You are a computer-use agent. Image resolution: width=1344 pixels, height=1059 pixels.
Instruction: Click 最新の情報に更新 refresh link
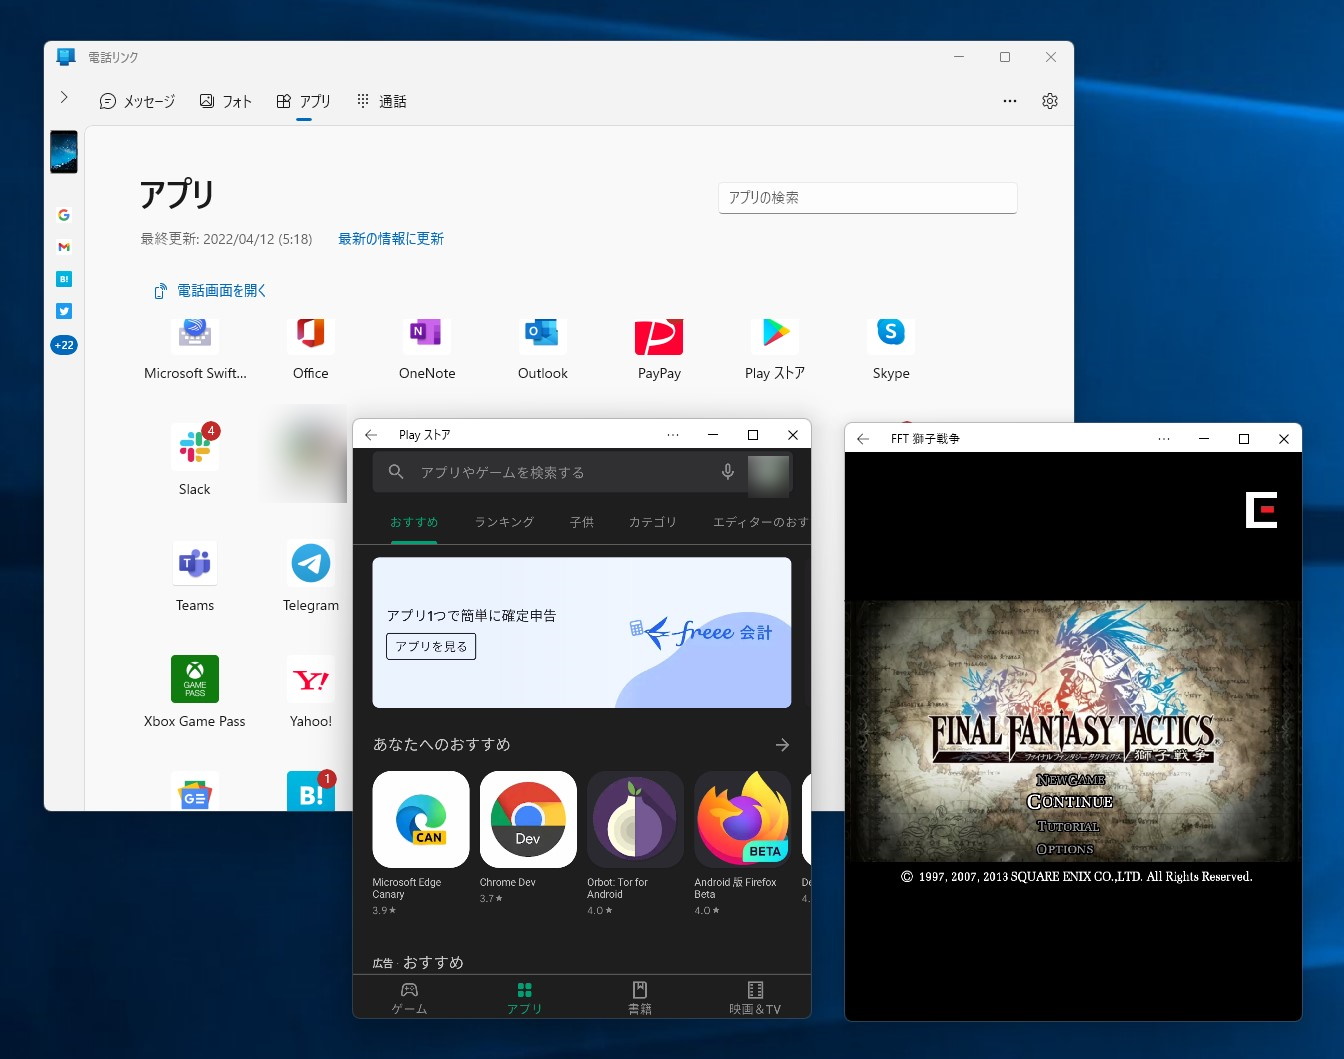coord(391,239)
